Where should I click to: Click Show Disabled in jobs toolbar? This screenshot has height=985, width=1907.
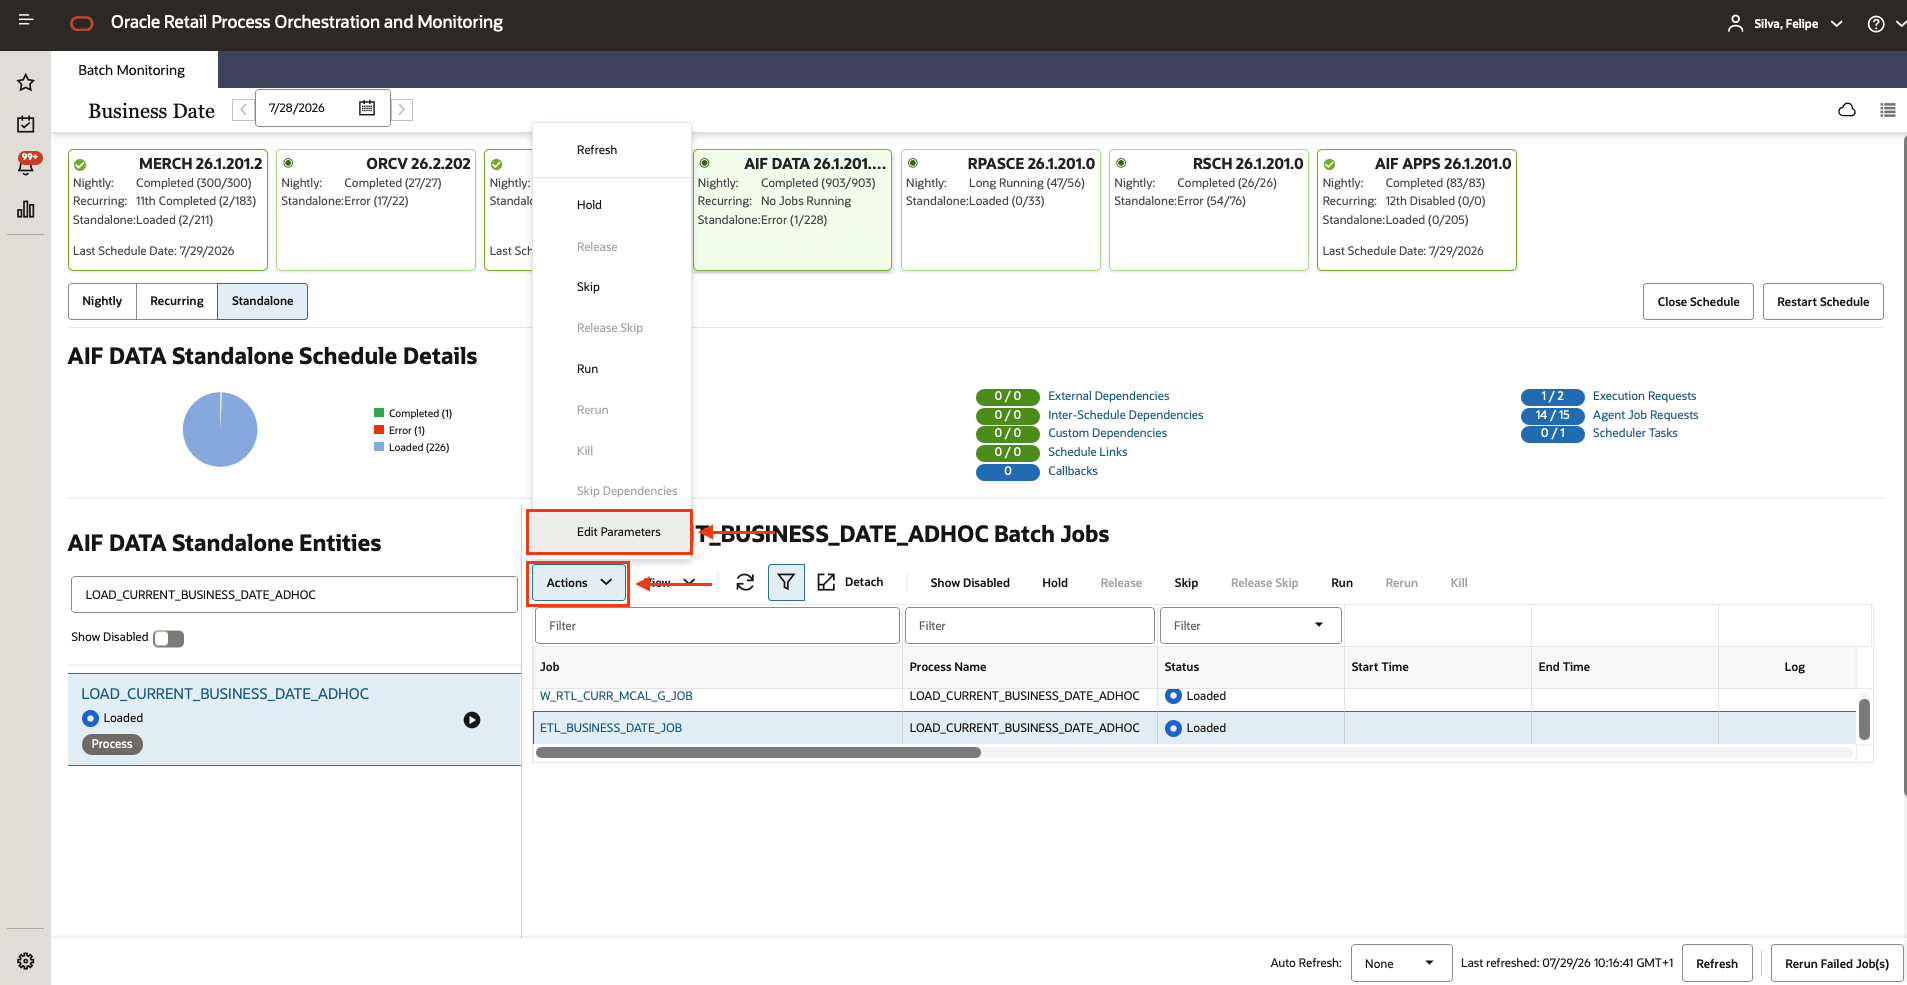970,583
